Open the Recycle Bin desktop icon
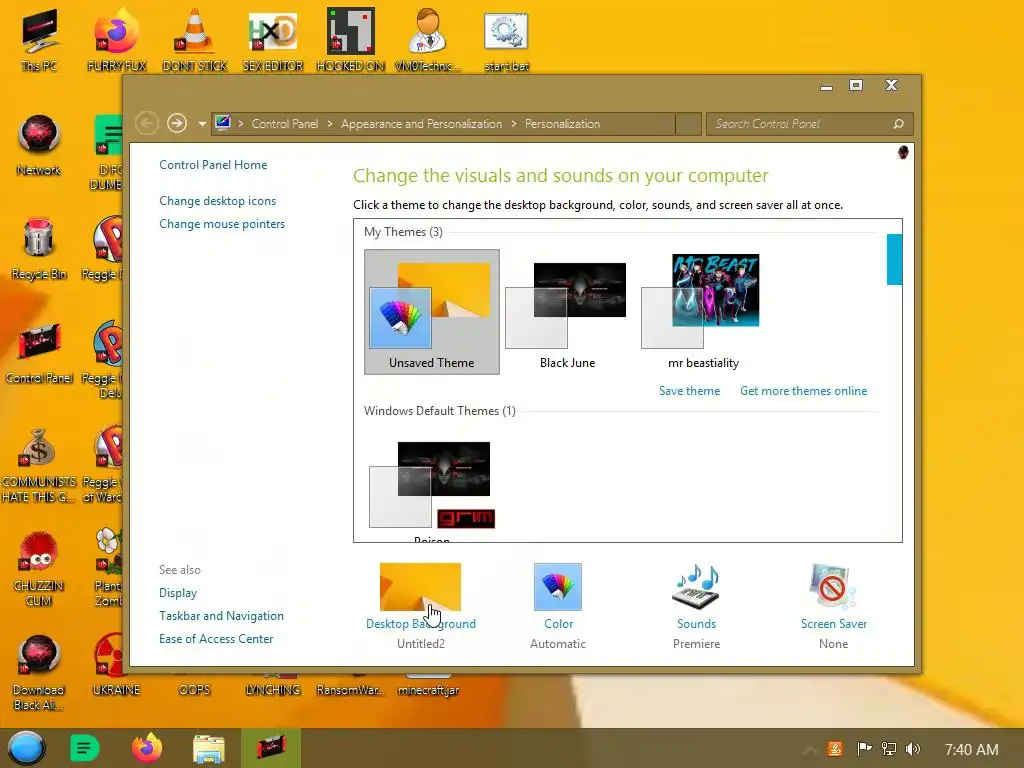The height and width of the screenshot is (768, 1024). click(39, 249)
